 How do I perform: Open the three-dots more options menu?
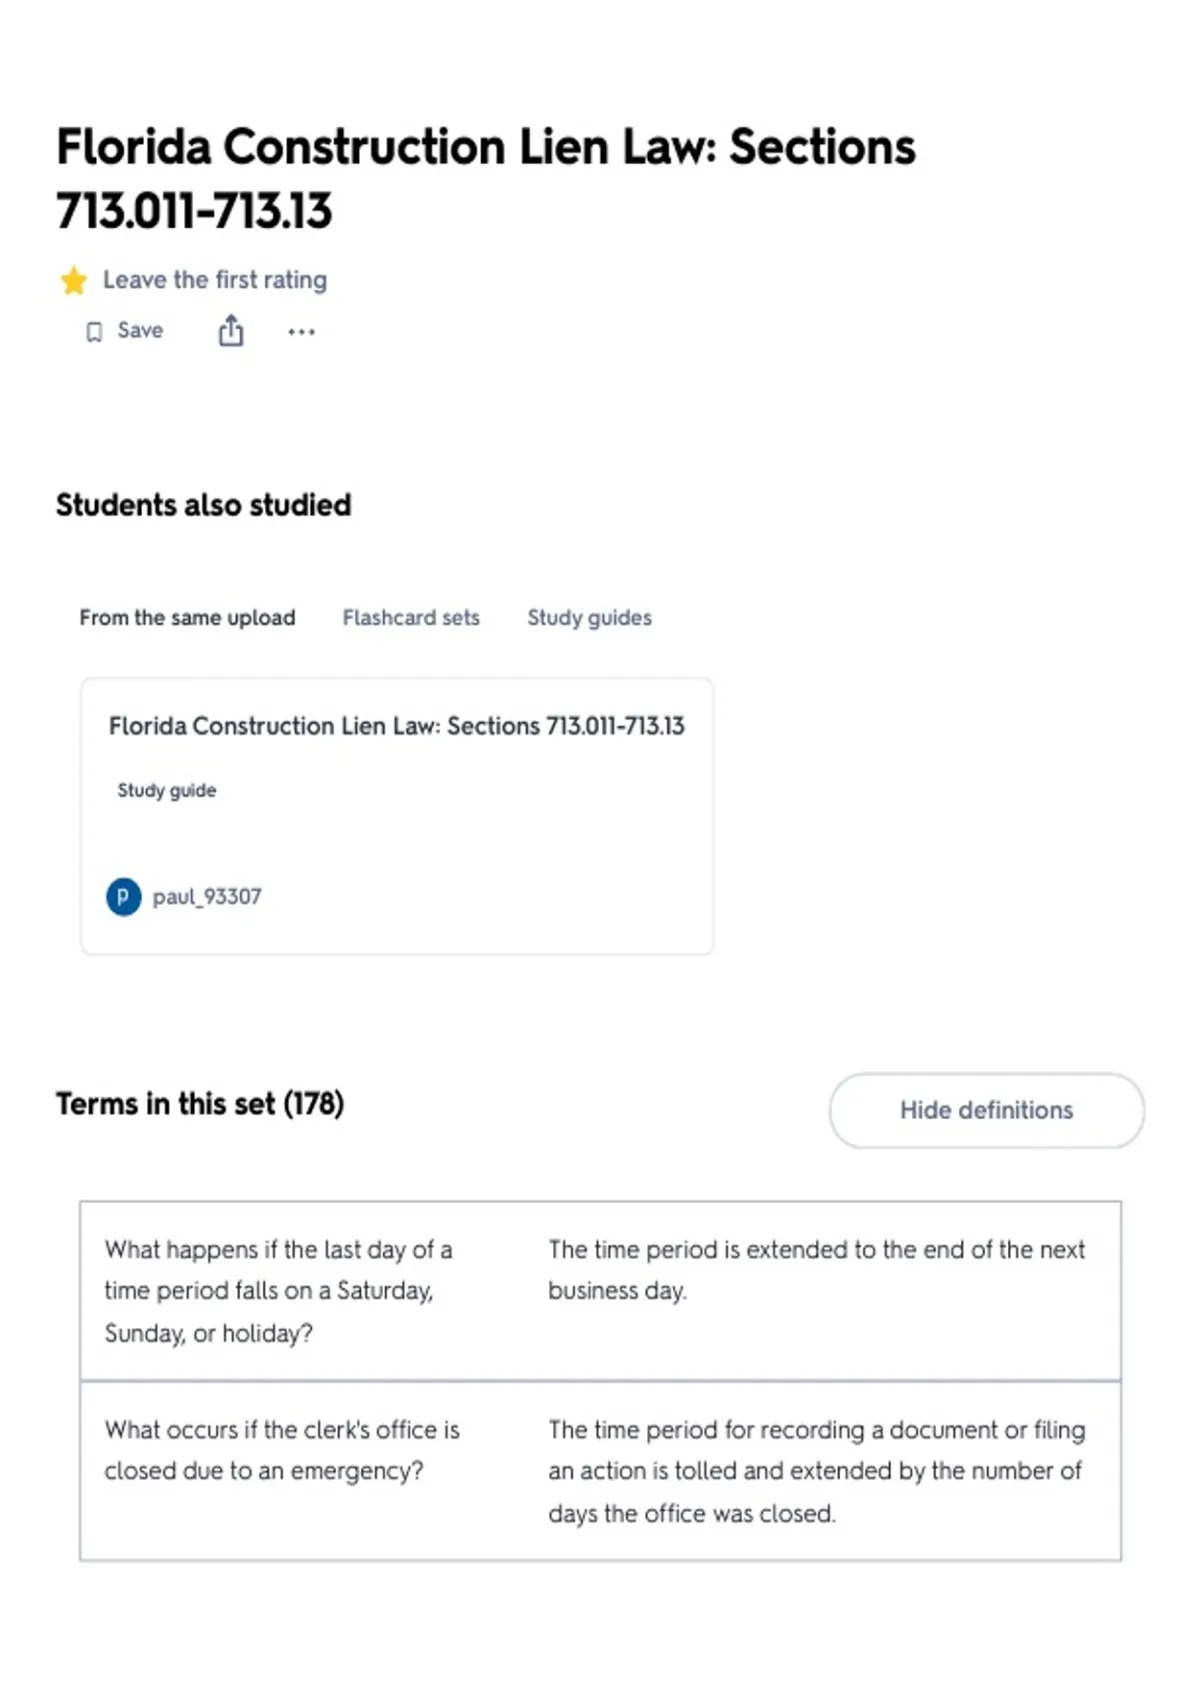point(301,332)
